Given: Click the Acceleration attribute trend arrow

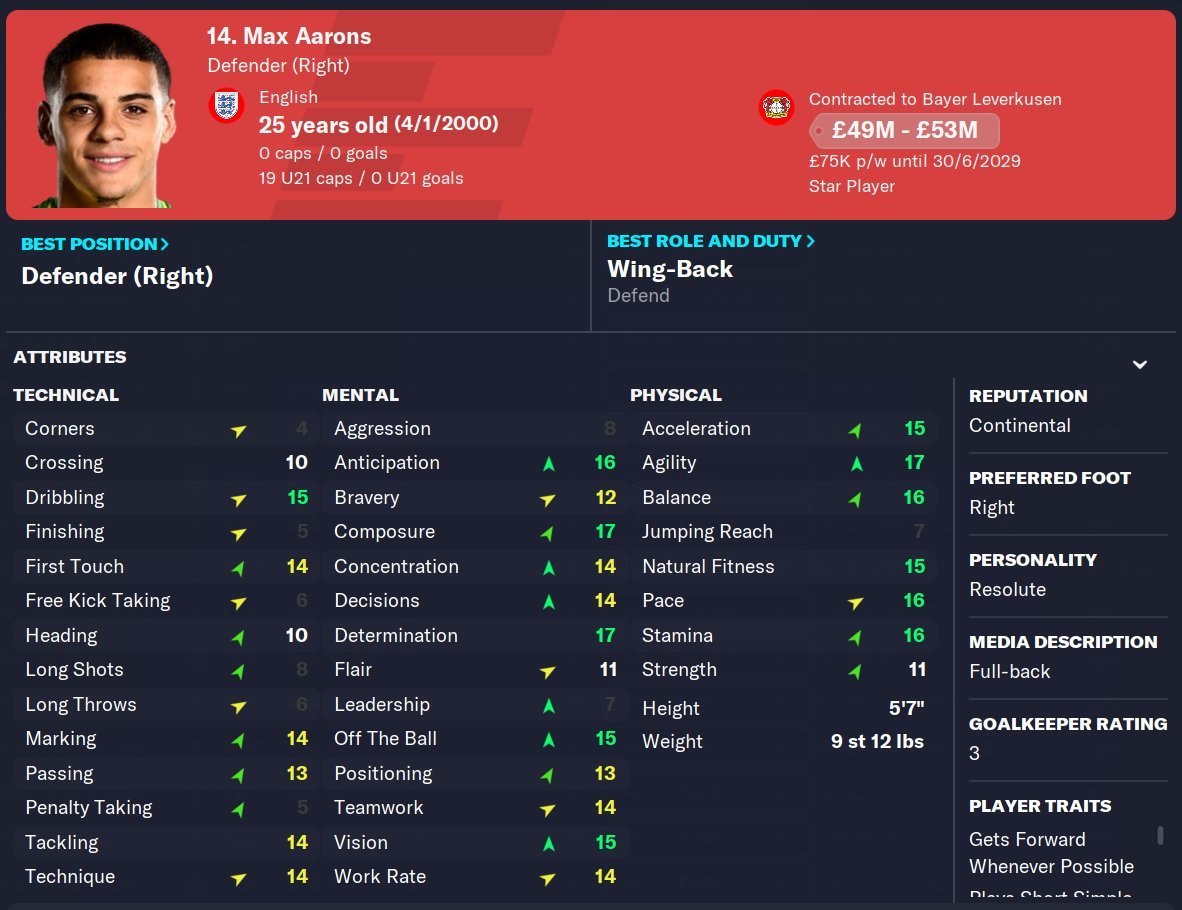Looking at the screenshot, I should (x=855, y=429).
